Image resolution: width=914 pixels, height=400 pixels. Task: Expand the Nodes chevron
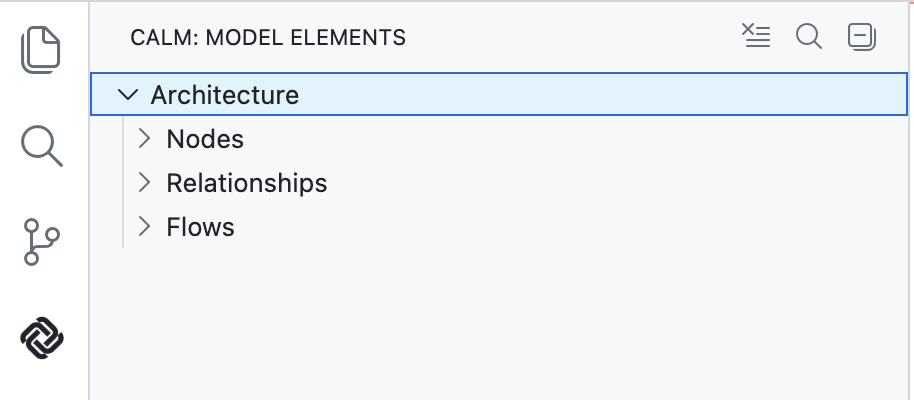click(144, 138)
